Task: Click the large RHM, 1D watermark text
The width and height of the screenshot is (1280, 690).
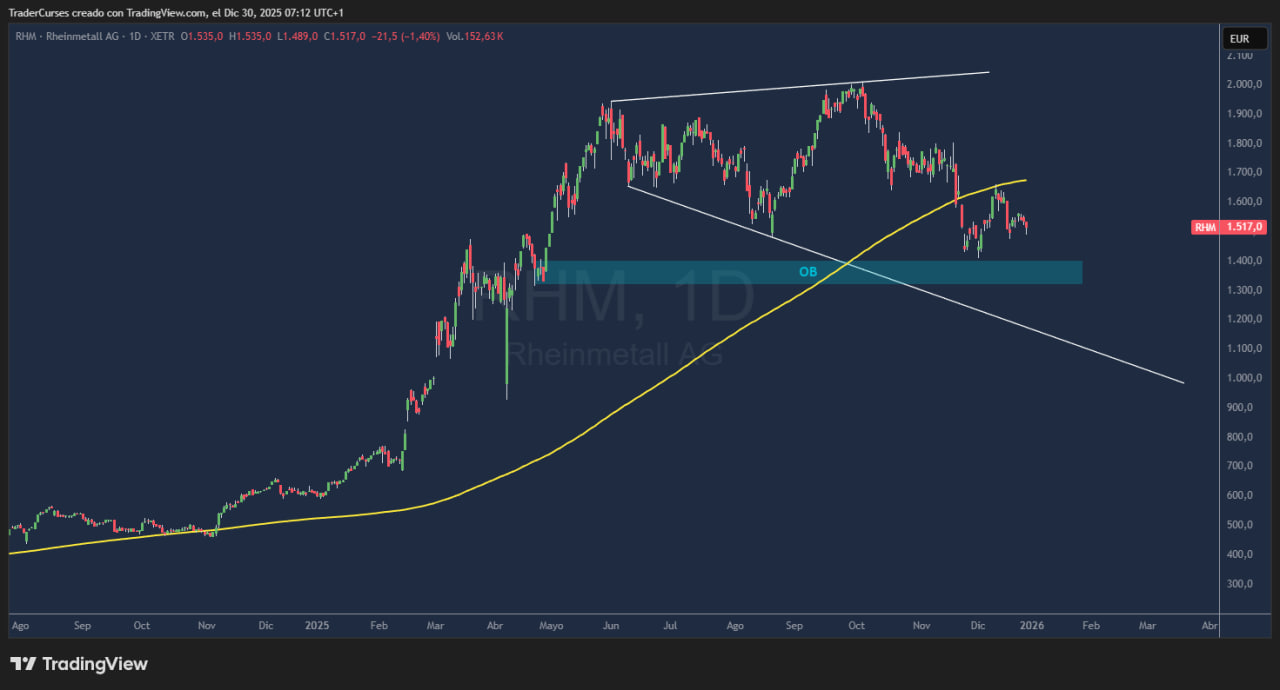Action: tap(612, 298)
